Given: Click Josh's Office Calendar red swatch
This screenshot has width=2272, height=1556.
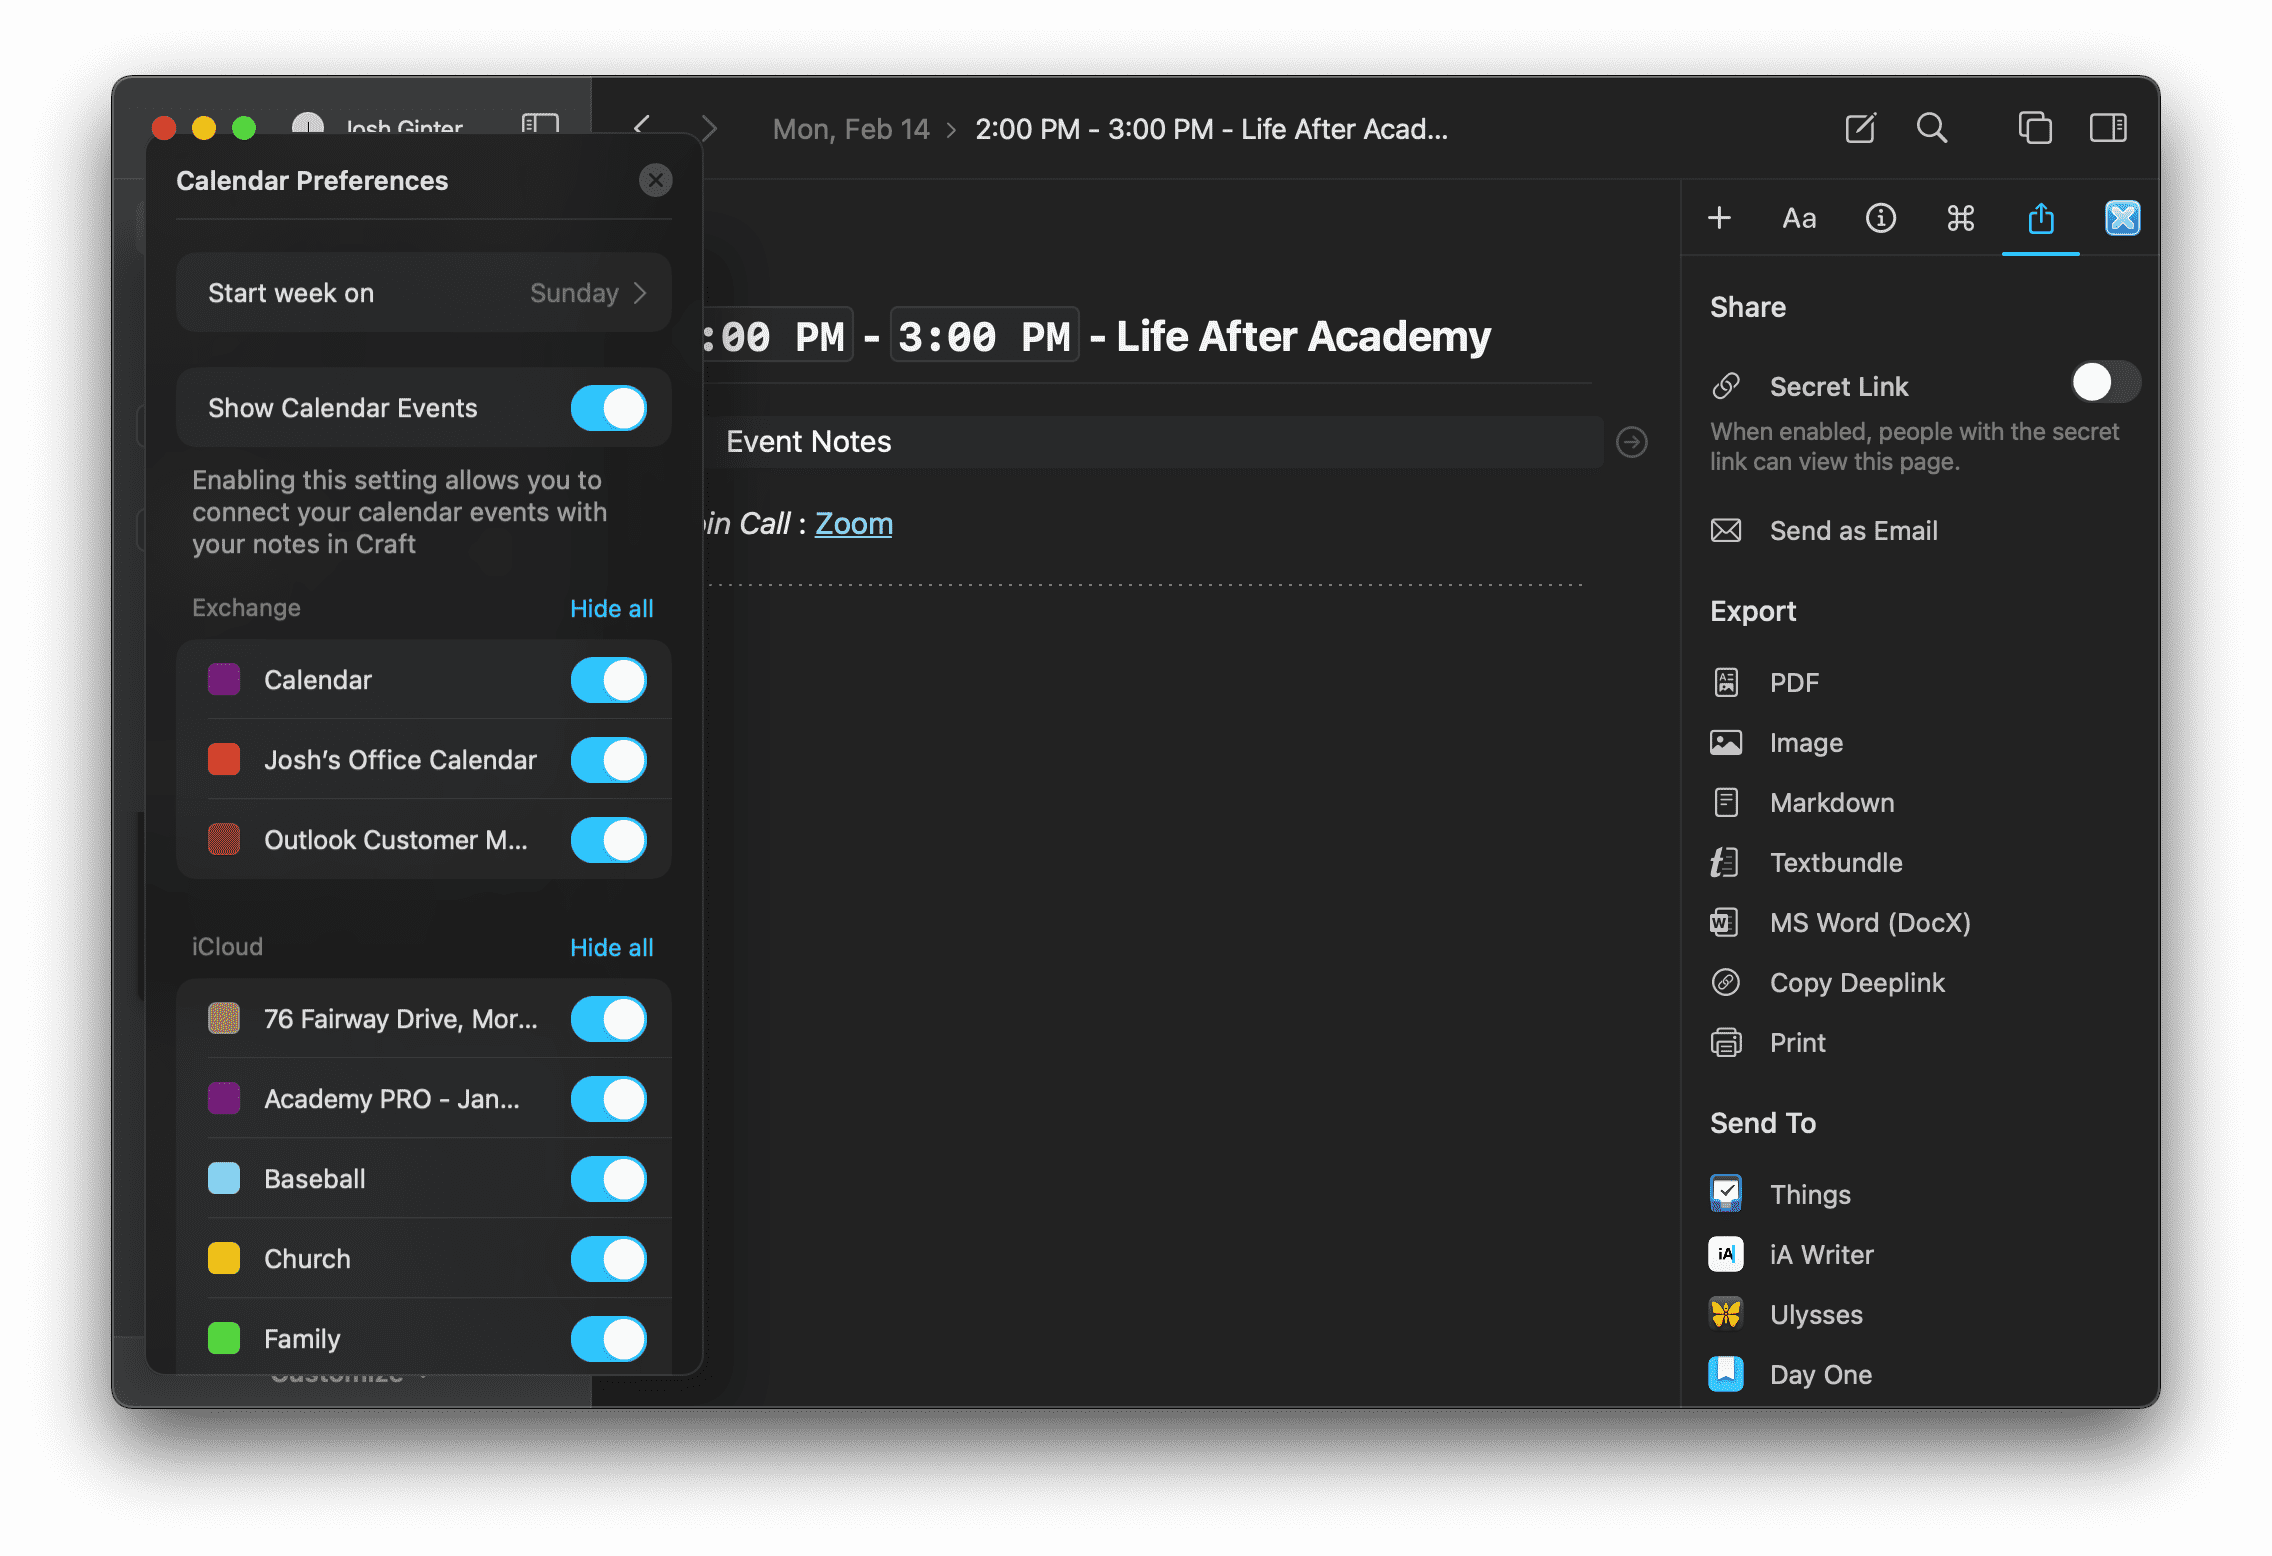Looking at the screenshot, I should click(x=224, y=760).
